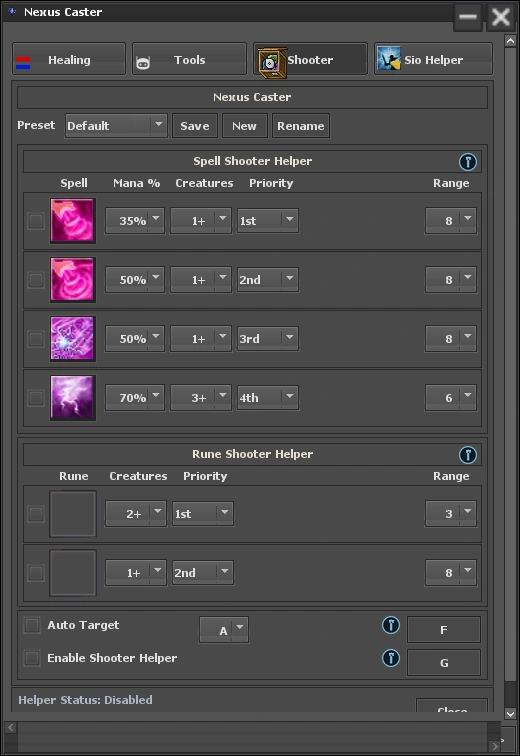Click info icon beside Enable Shooter Helper
The height and width of the screenshot is (756, 520).
[x=391, y=658]
